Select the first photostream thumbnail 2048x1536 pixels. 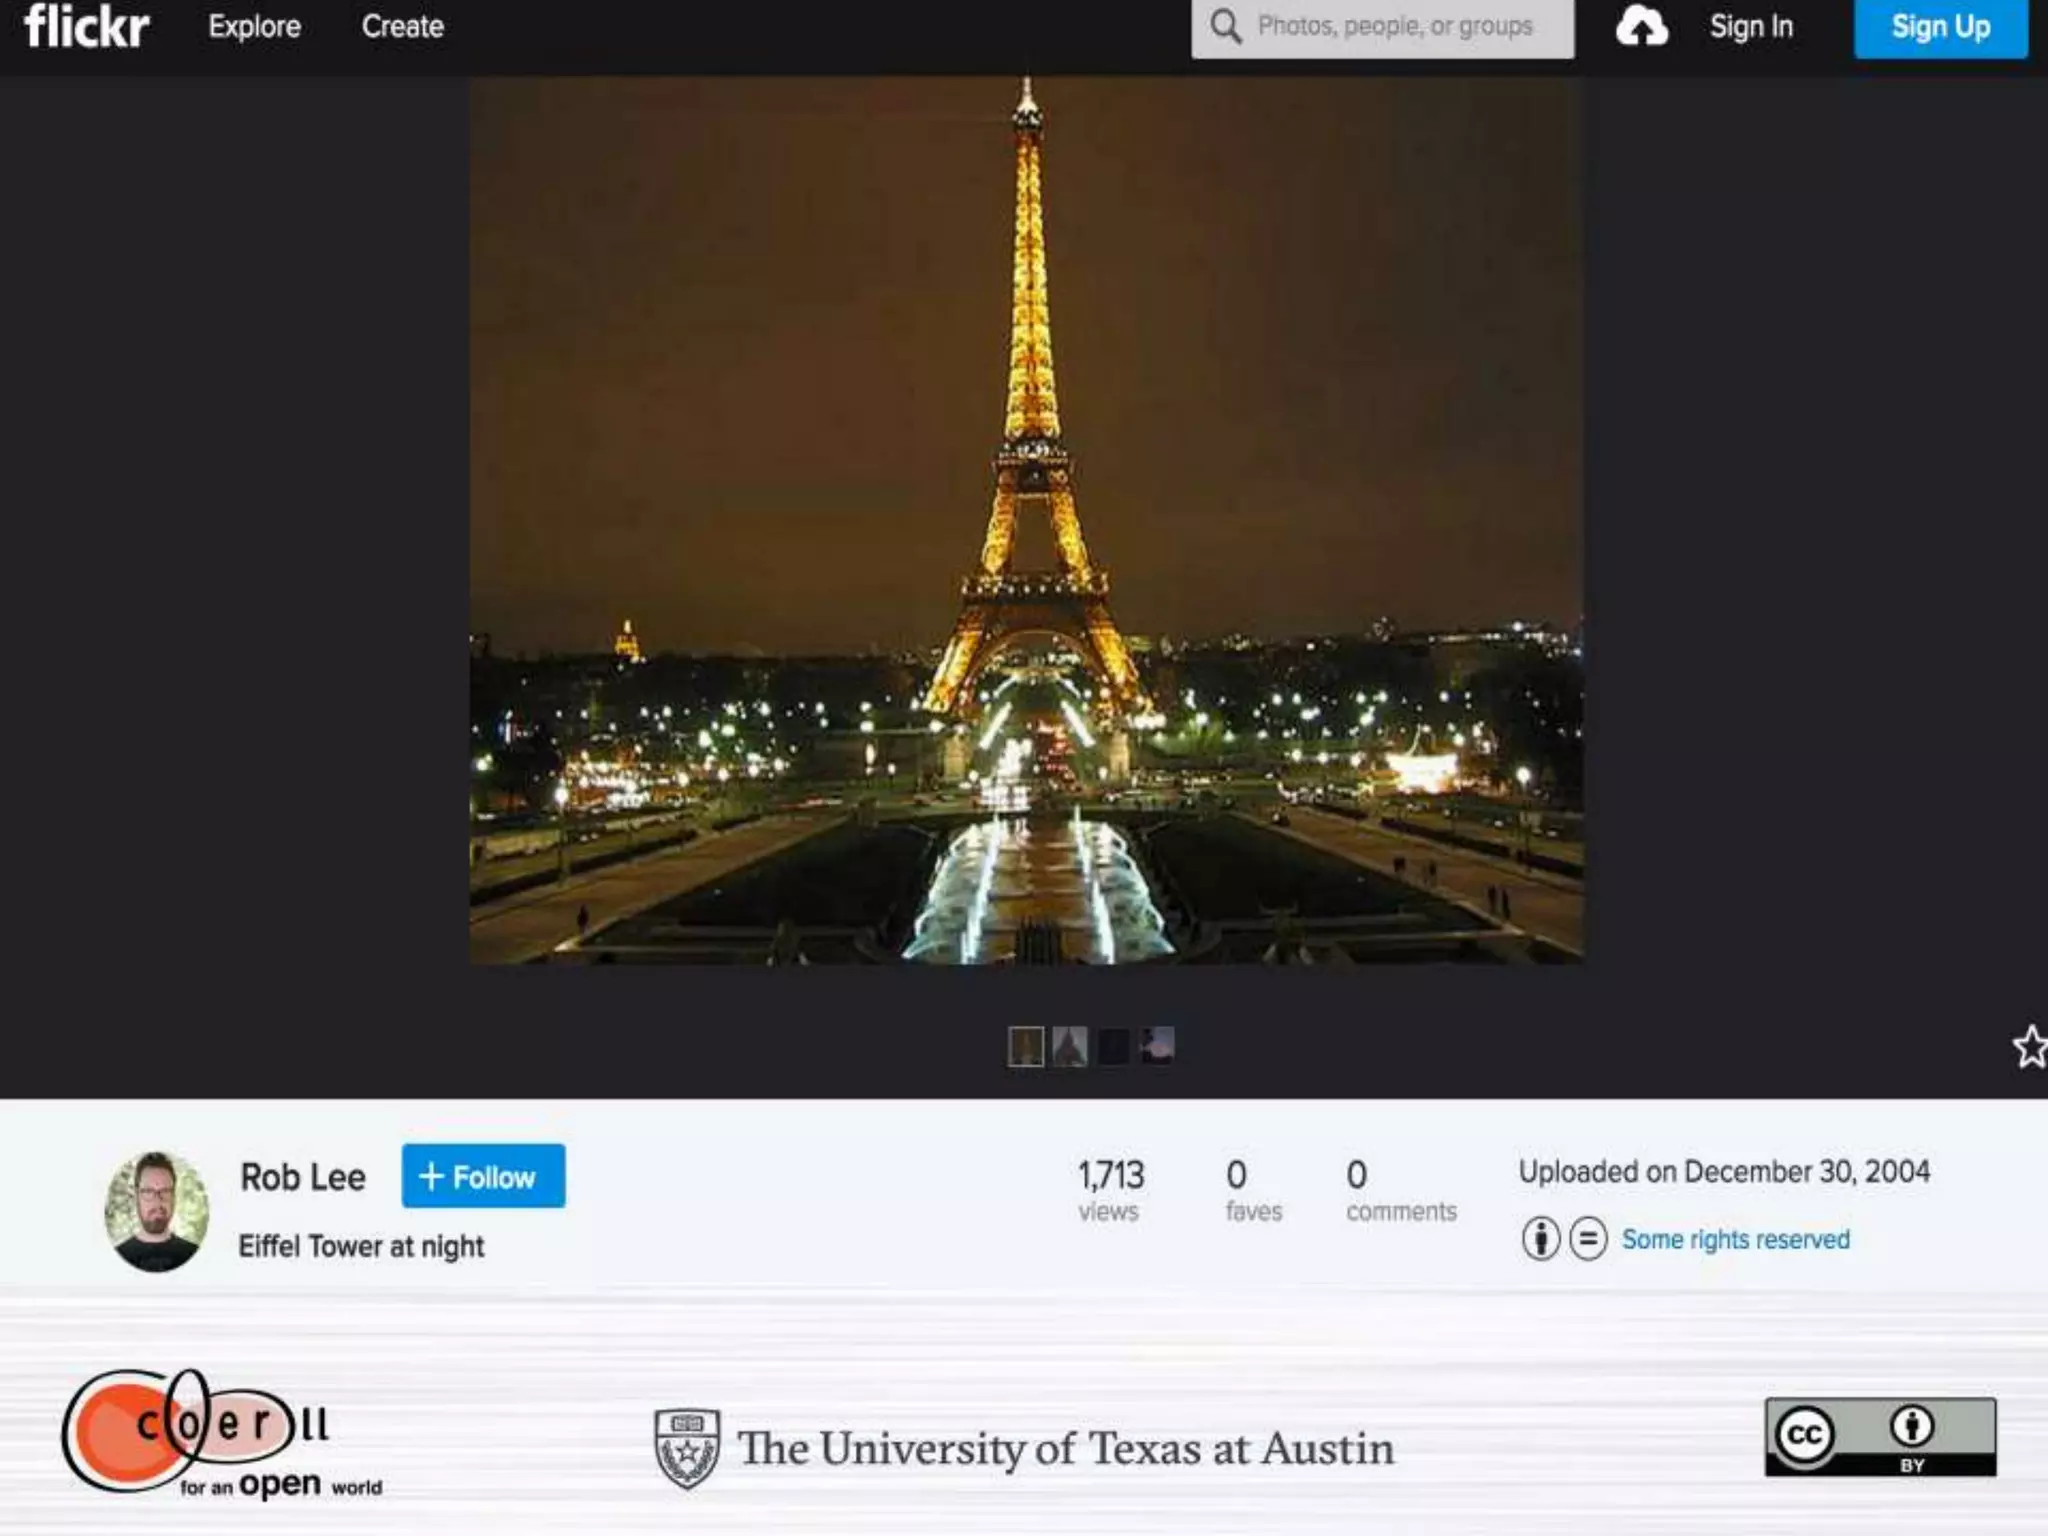(1025, 1047)
